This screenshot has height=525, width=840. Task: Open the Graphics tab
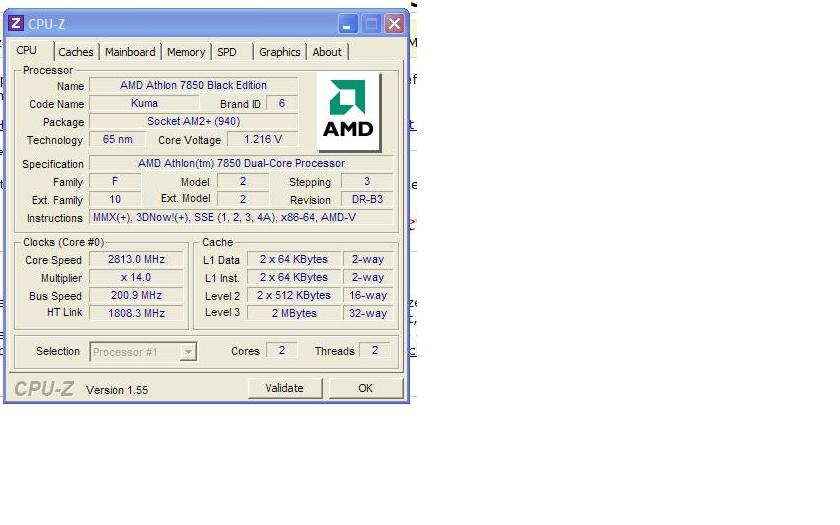[280, 52]
